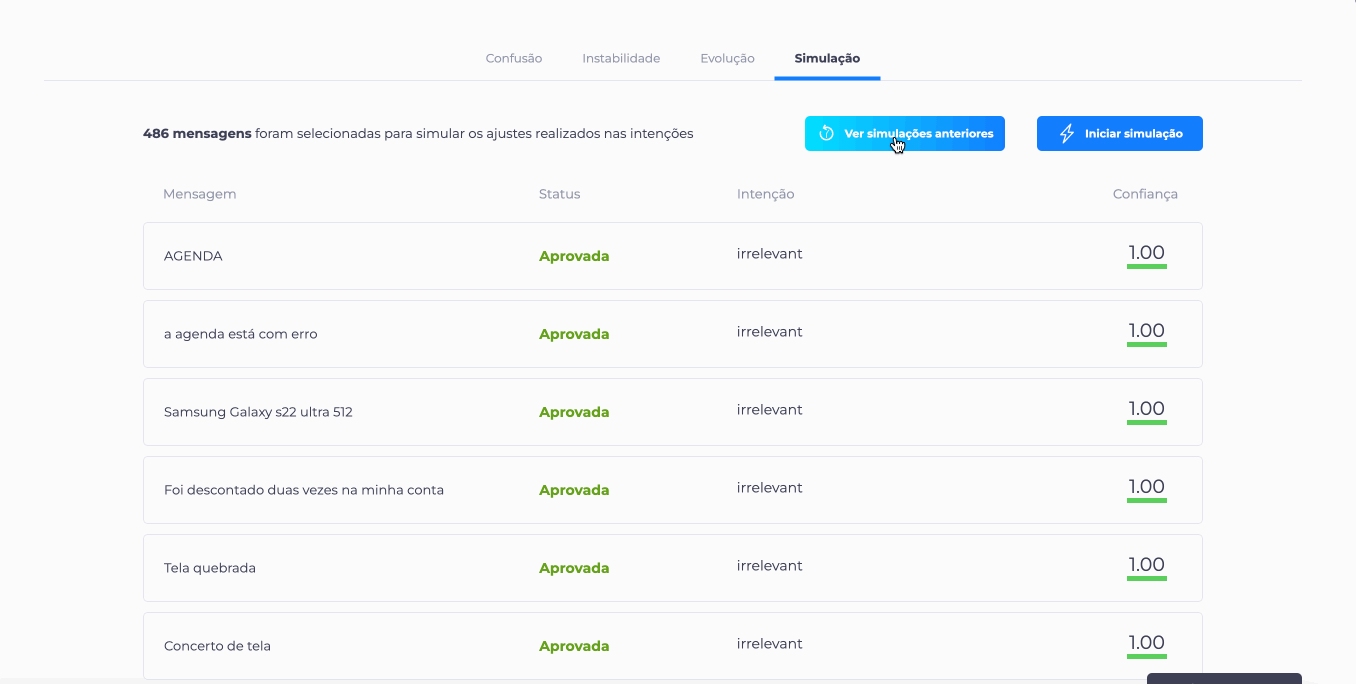
Task: Click 1.00 confidence in AGENDA row
Action: [1147, 253]
